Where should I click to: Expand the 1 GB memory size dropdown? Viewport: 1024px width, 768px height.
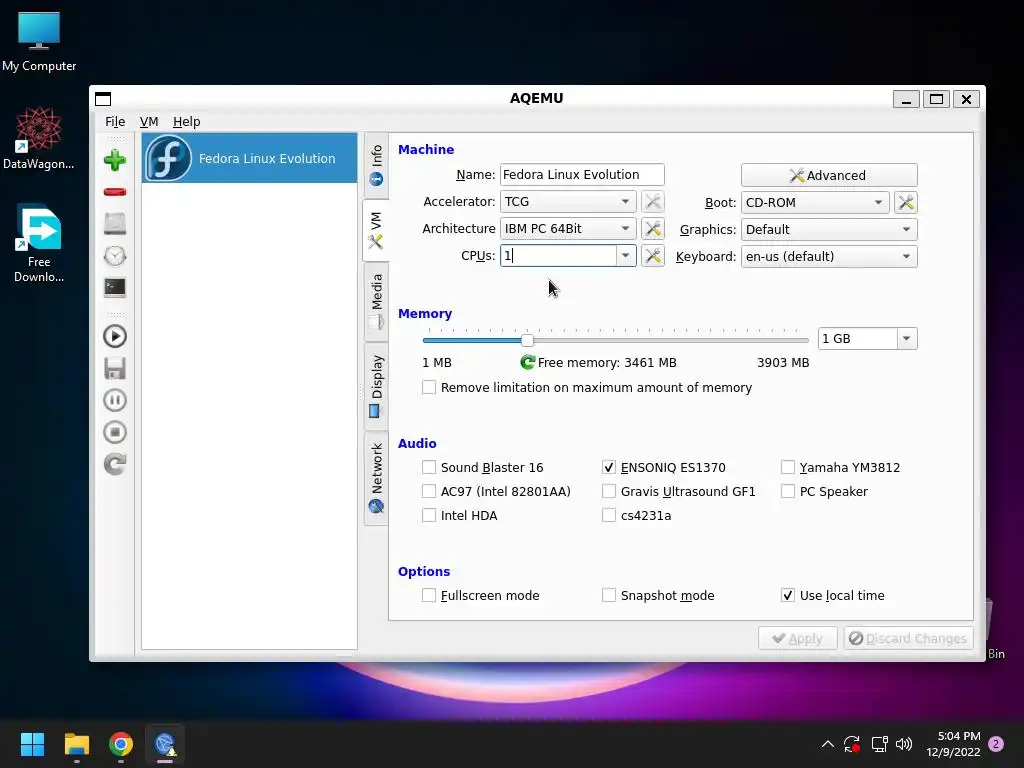pyautogui.click(x=906, y=338)
